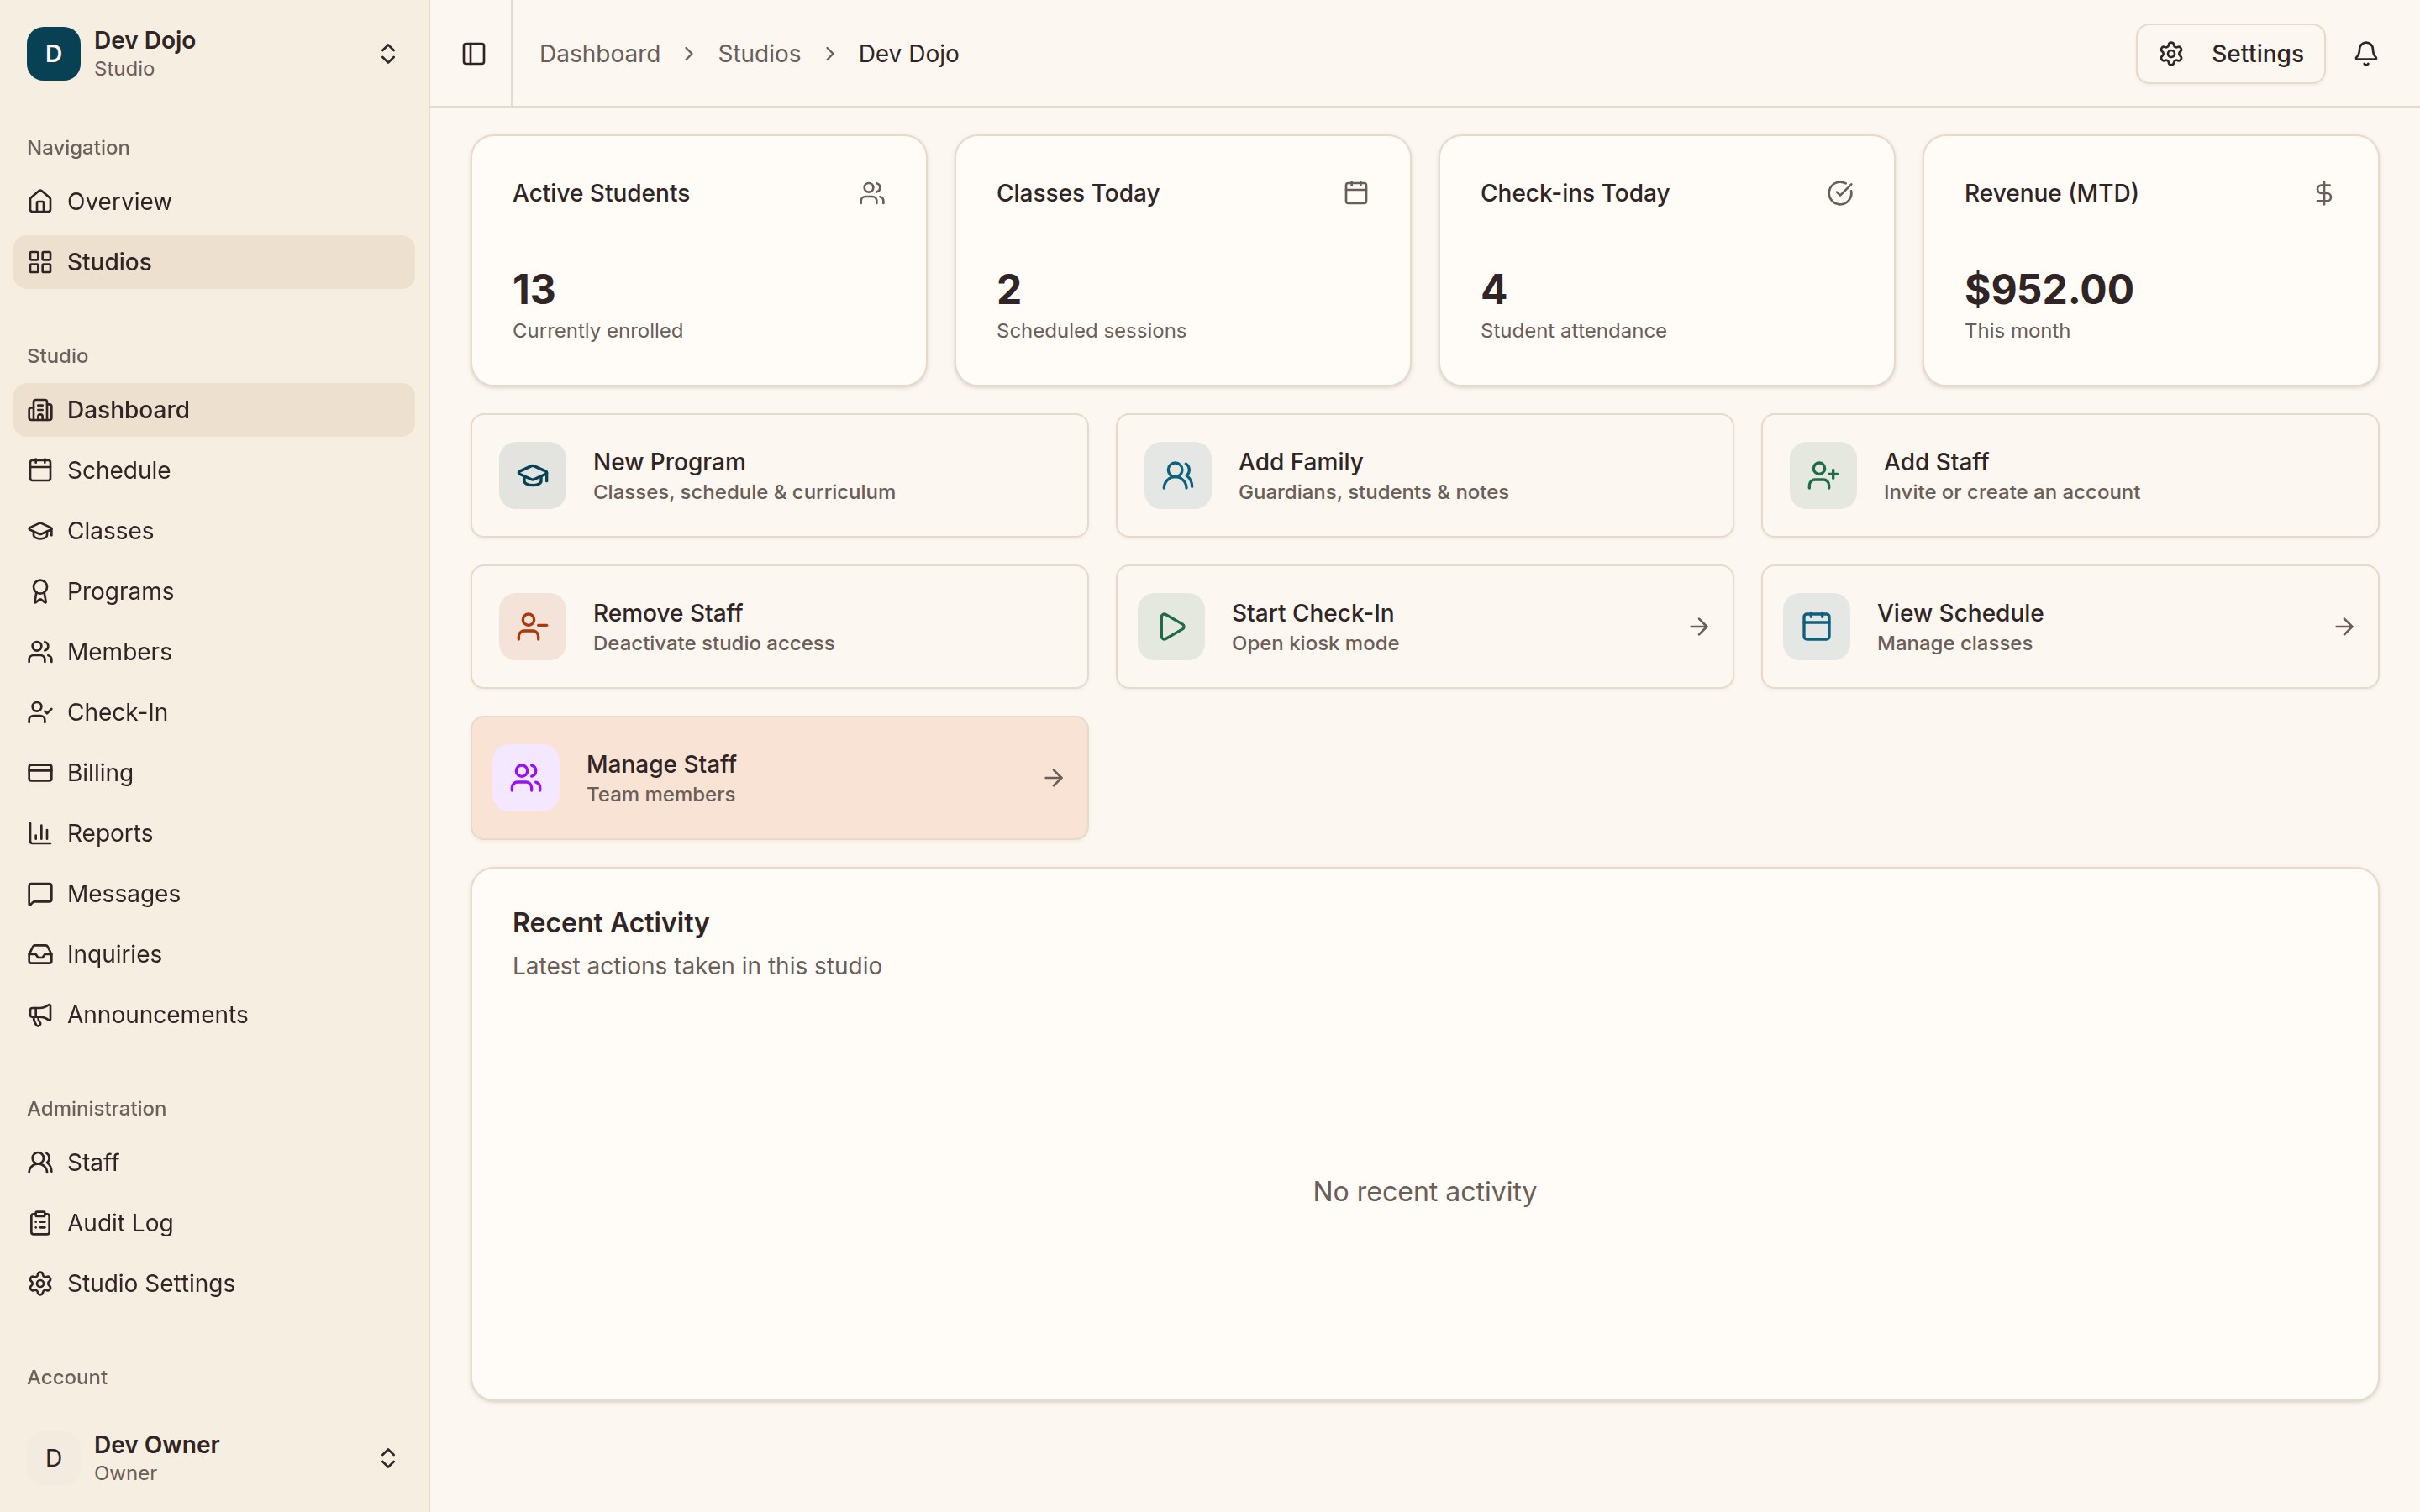The image size is (2420, 1512).
Task: Open the Dashboard sidebar item
Action: [x=214, y=410]
